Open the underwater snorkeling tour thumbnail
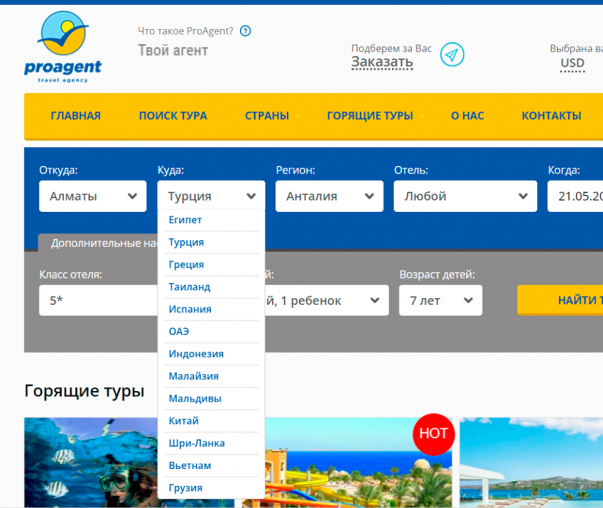Screen dimensions: 603x508 [x=91, y=463]
